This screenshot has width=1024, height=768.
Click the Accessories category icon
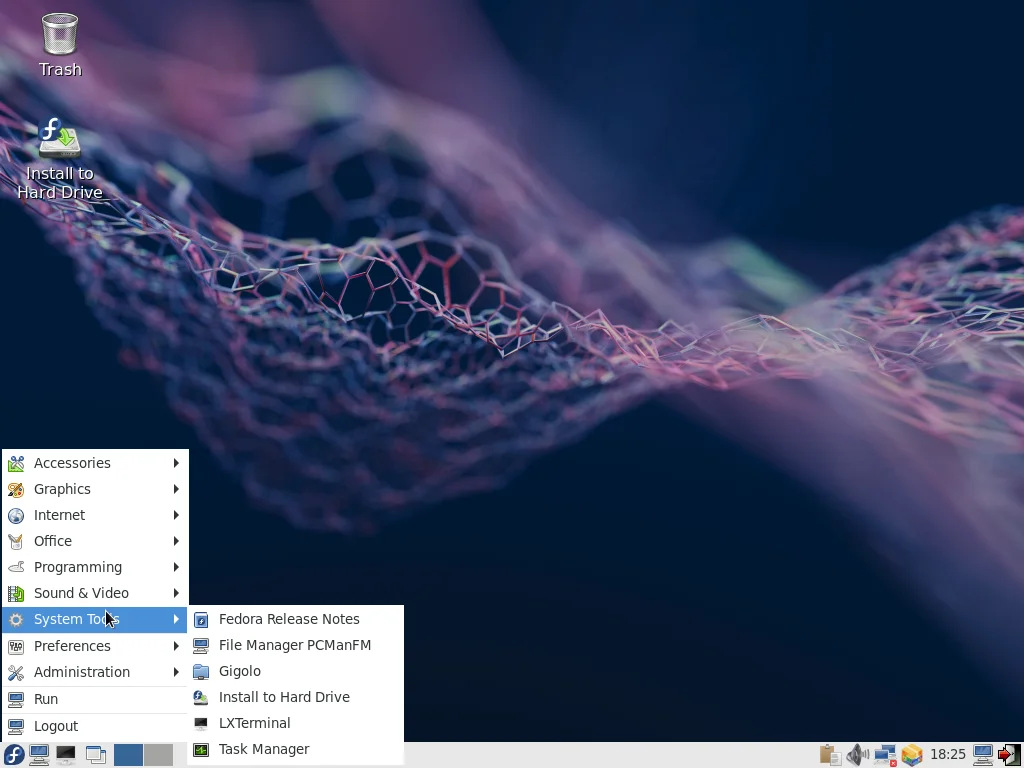pos(16,463)
